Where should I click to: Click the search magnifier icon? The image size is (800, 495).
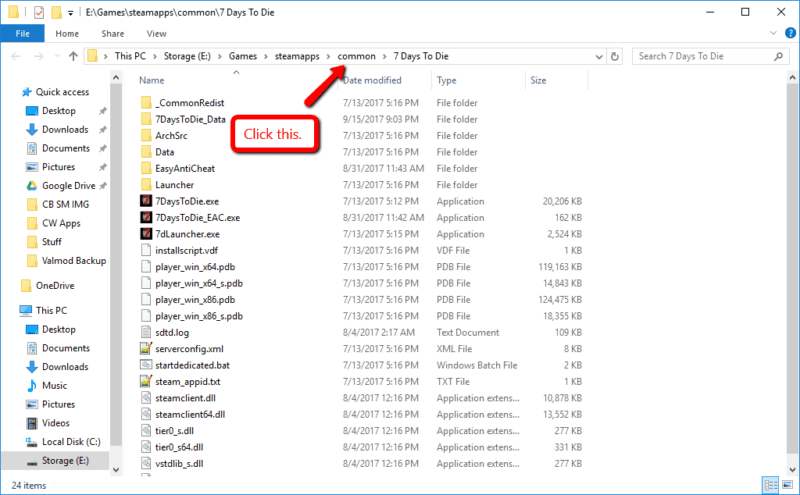pyautogui.click(x=778, y=56)
